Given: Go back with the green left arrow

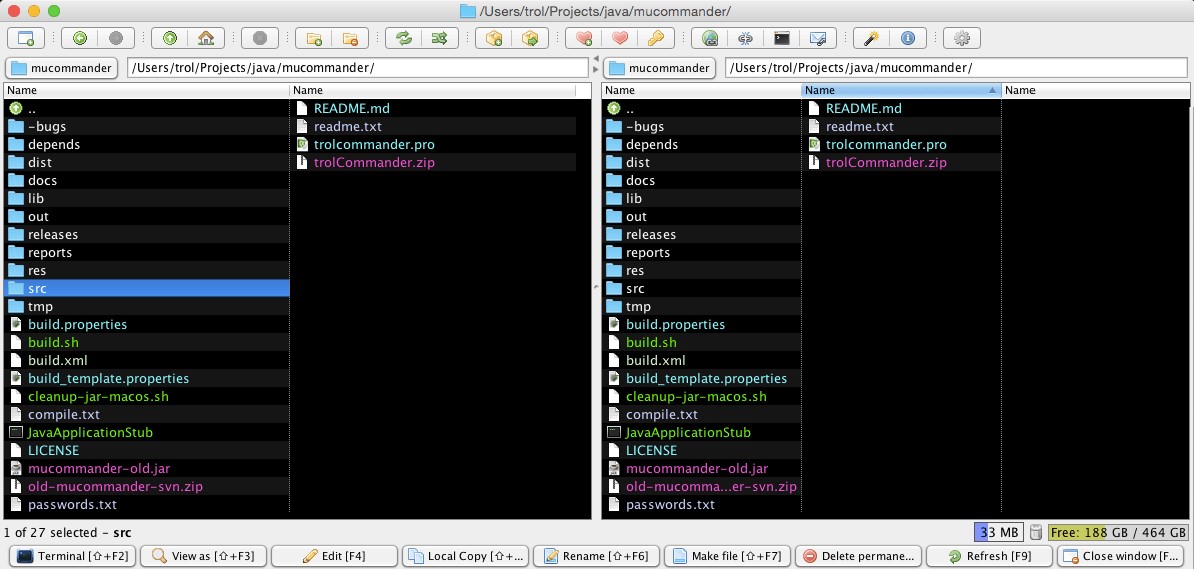Looking at the screenshot, I should [80, 38].
